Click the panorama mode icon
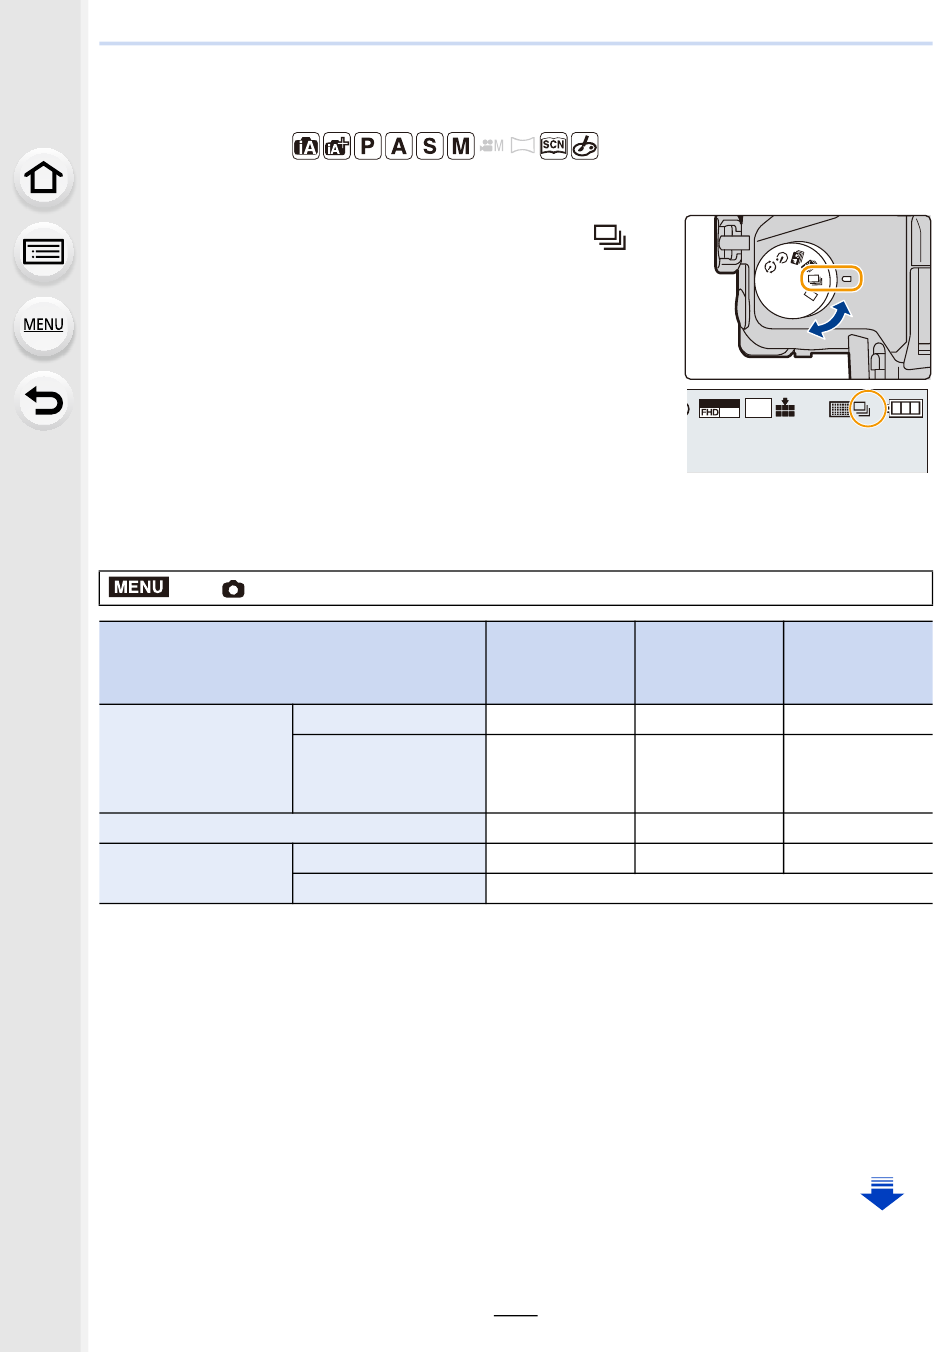Viewport: 950px width, 1352px height. coord(522,146)
